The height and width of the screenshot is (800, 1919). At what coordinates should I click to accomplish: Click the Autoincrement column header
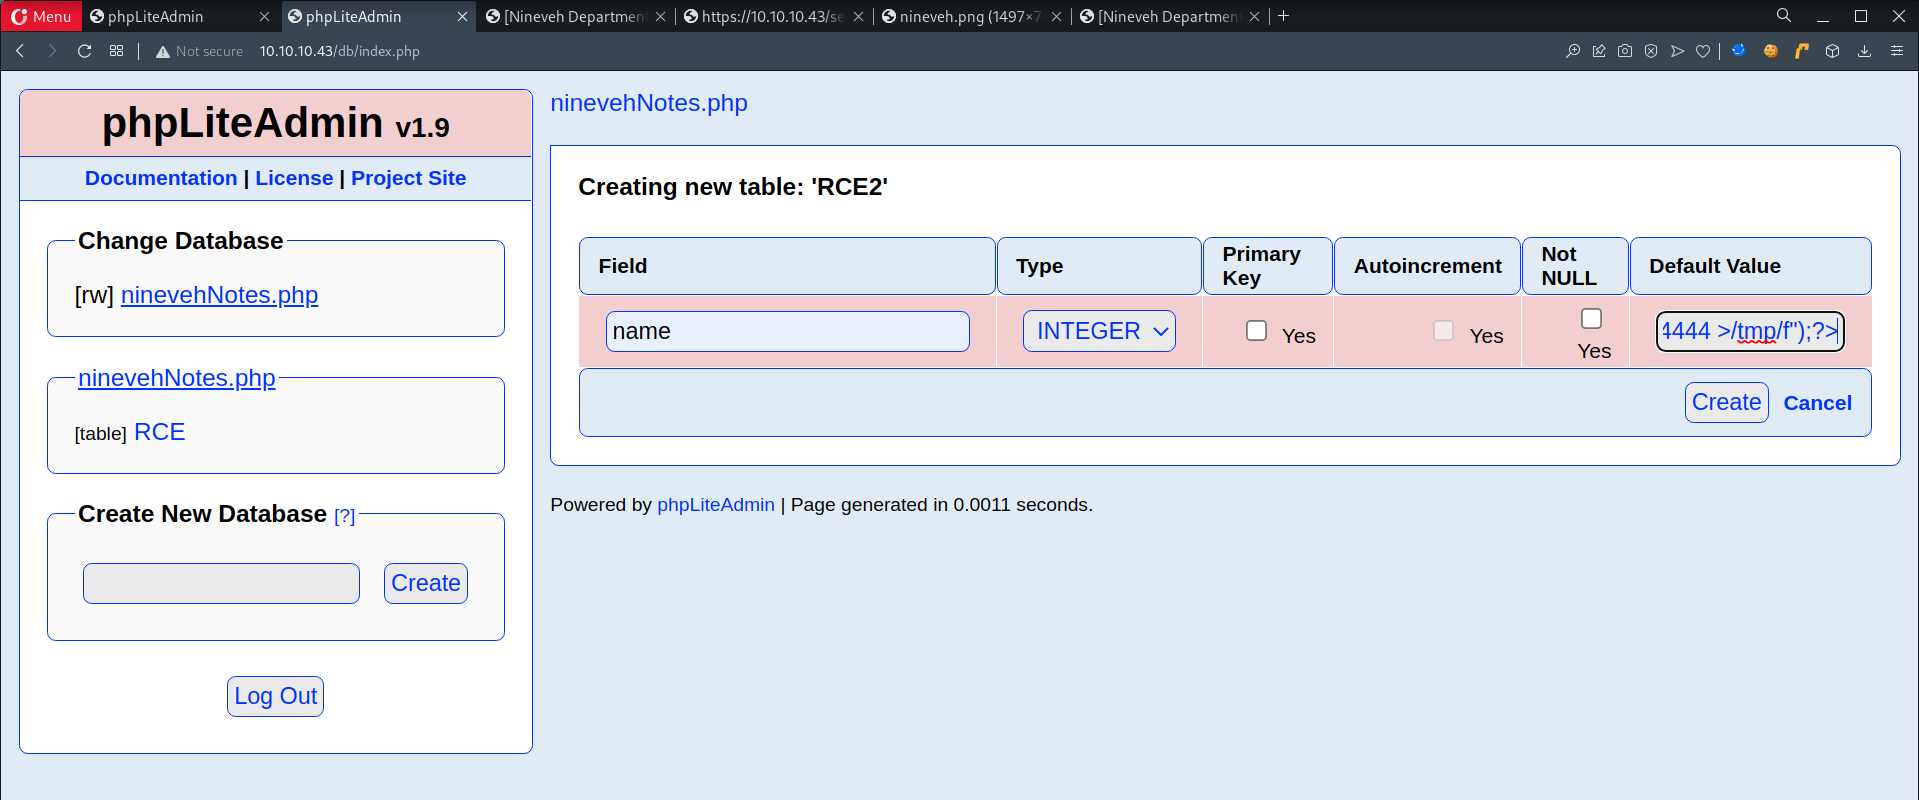[1427, 266]
